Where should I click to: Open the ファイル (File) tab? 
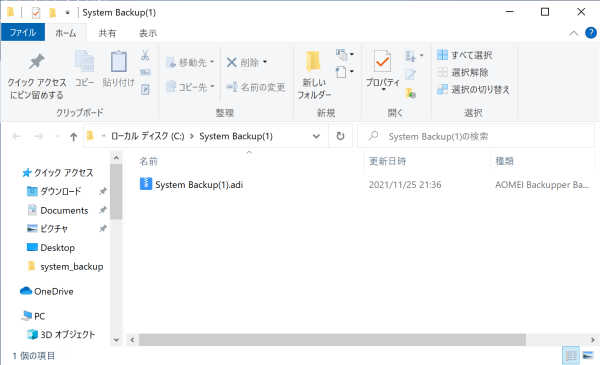tap(23, 33)
